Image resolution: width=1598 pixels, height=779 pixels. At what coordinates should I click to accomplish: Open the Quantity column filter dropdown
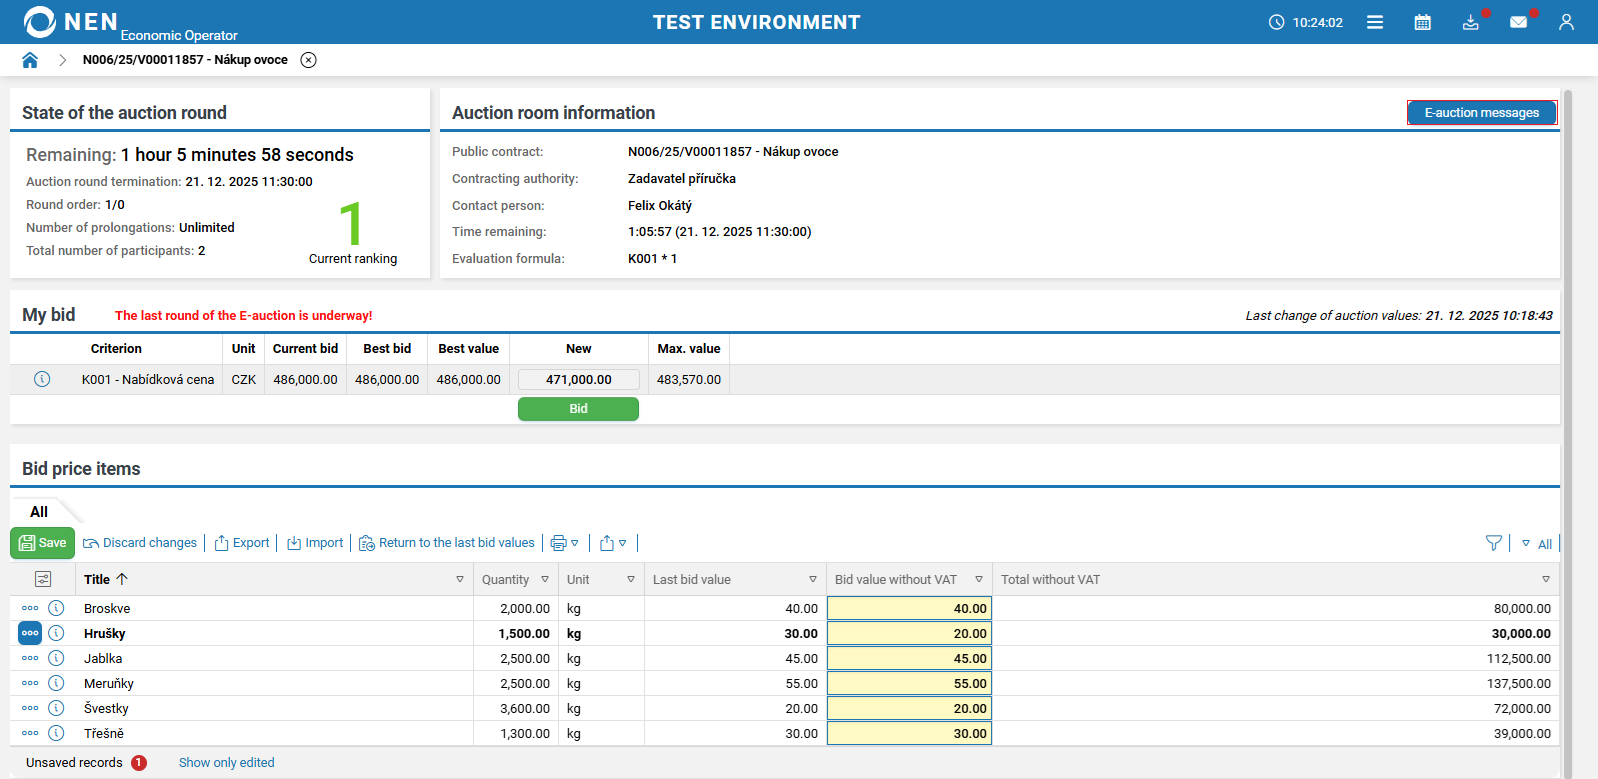click(x=545, y=579)
